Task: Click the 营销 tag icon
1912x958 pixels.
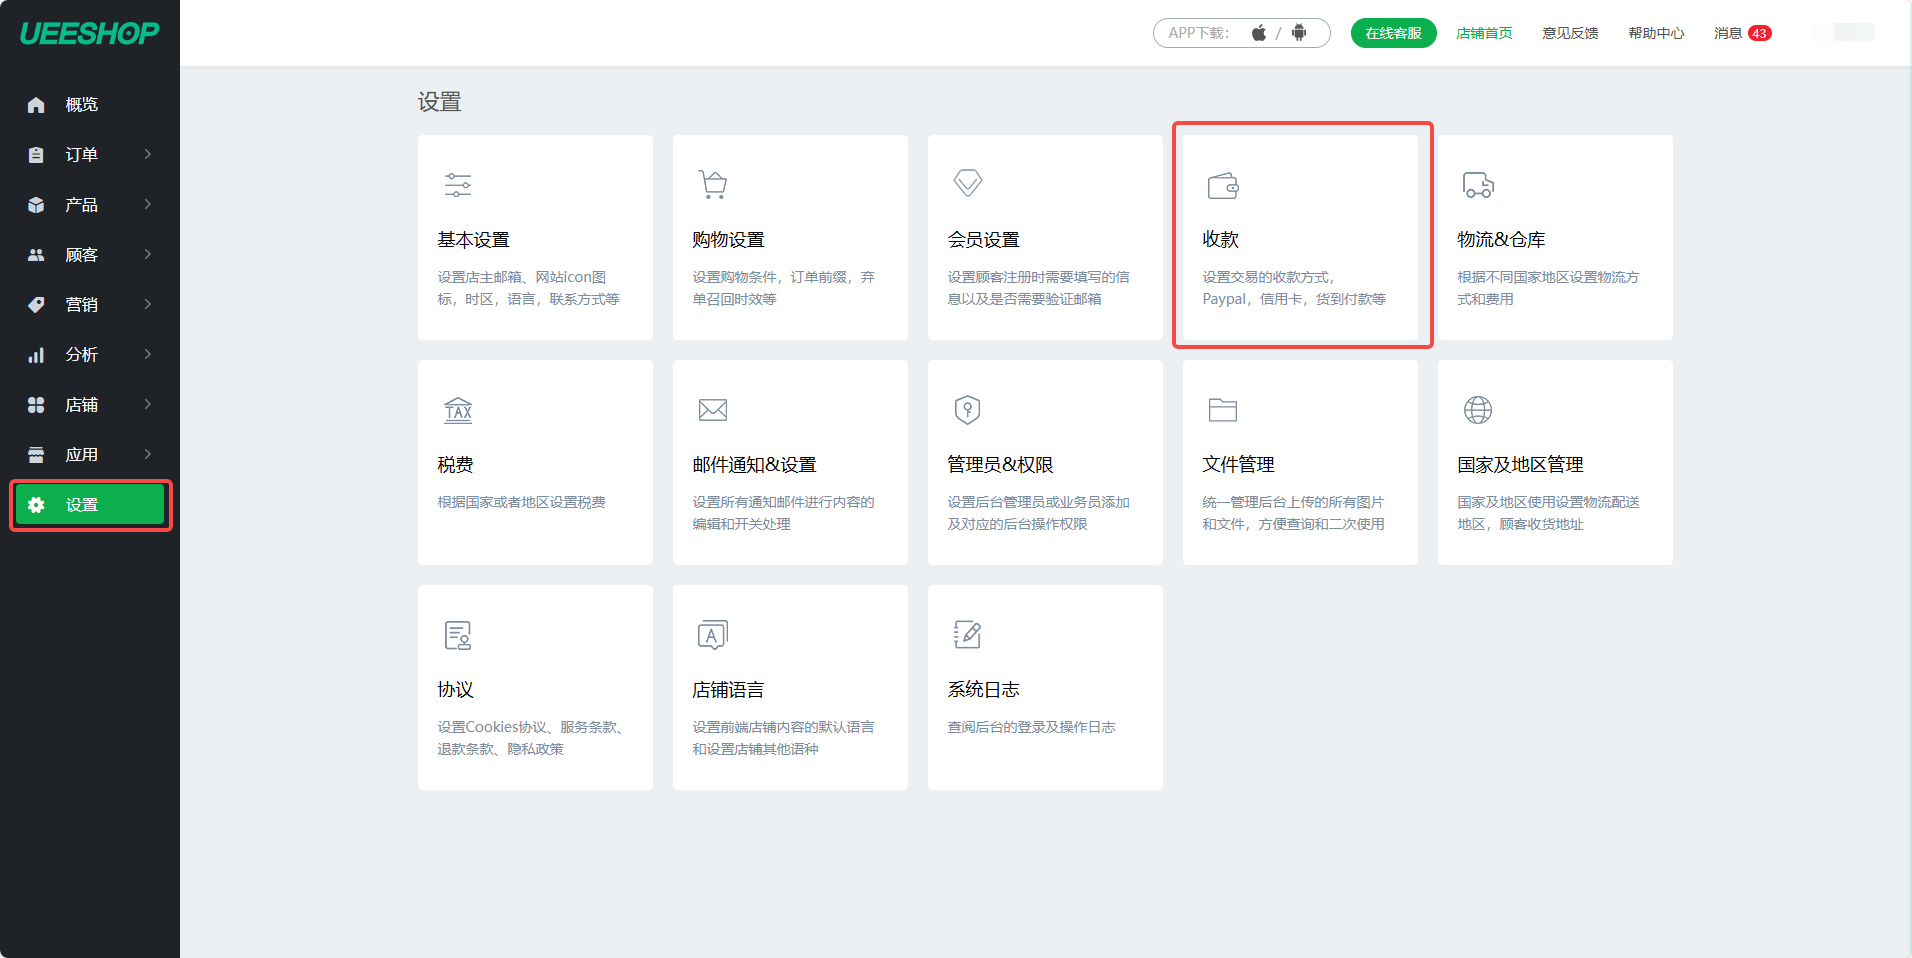Action: 36,305
